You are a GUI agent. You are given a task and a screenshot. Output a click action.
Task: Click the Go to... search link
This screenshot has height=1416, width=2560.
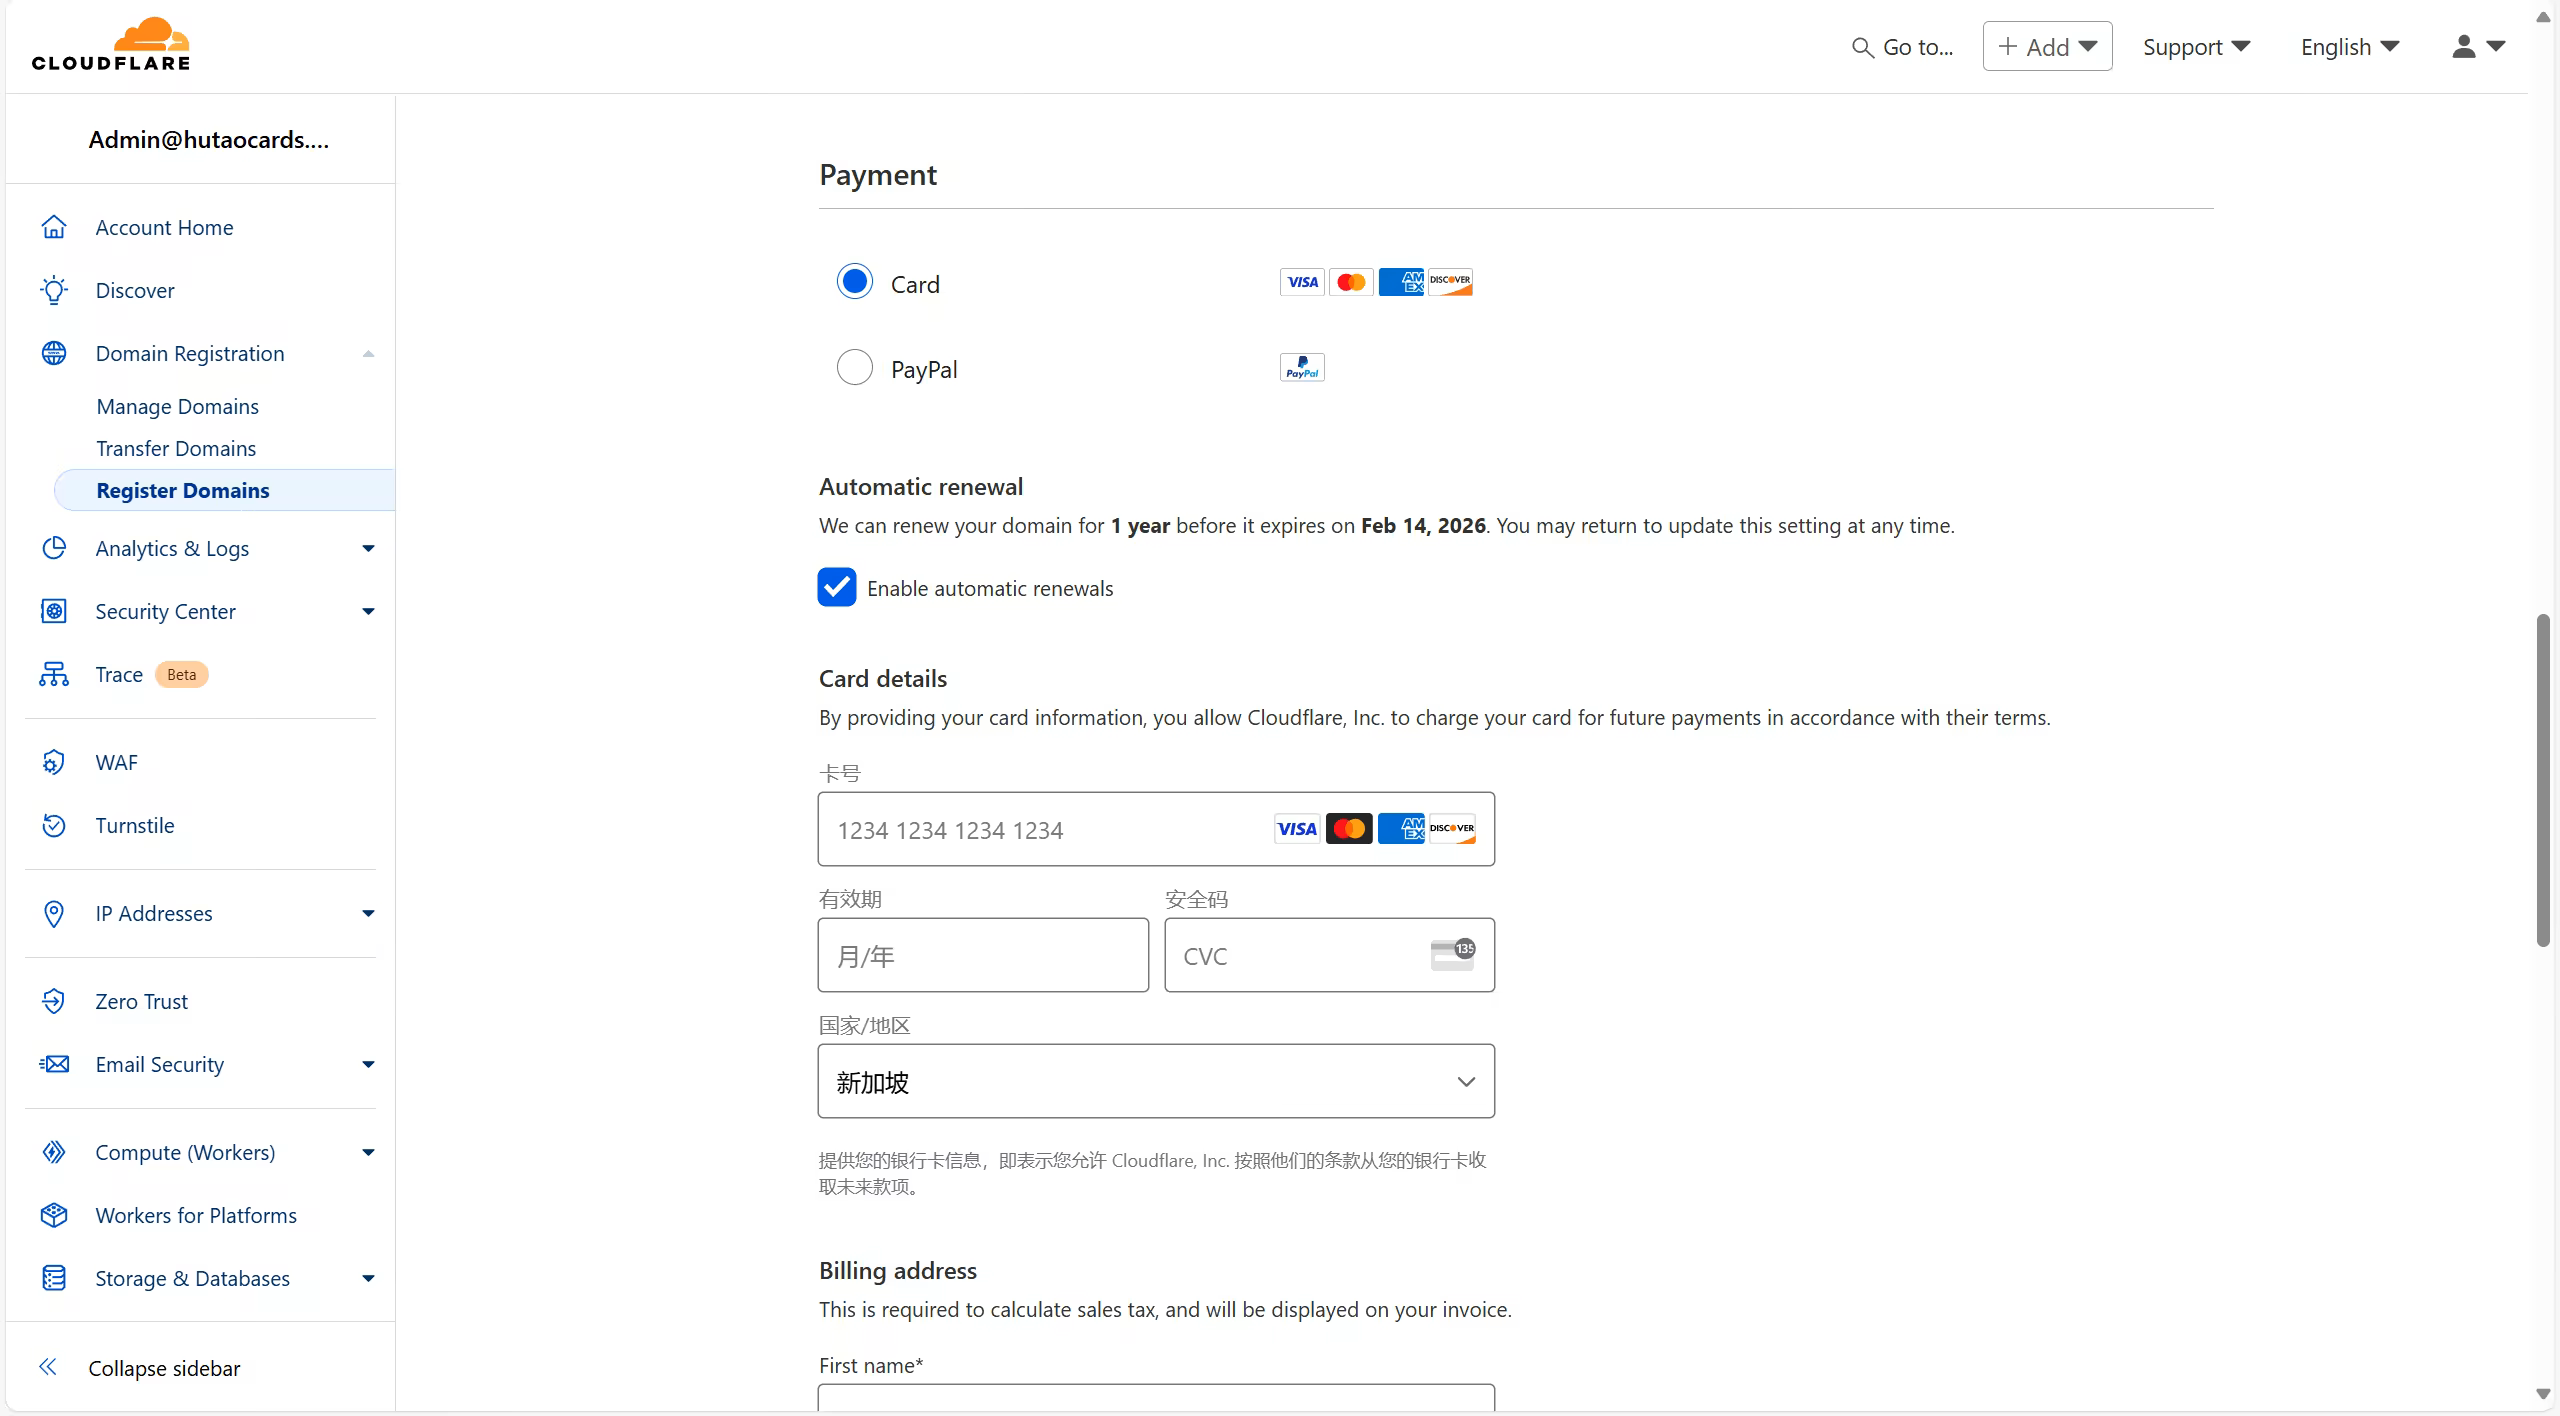pyautogui.click(x=1902, y=47)
